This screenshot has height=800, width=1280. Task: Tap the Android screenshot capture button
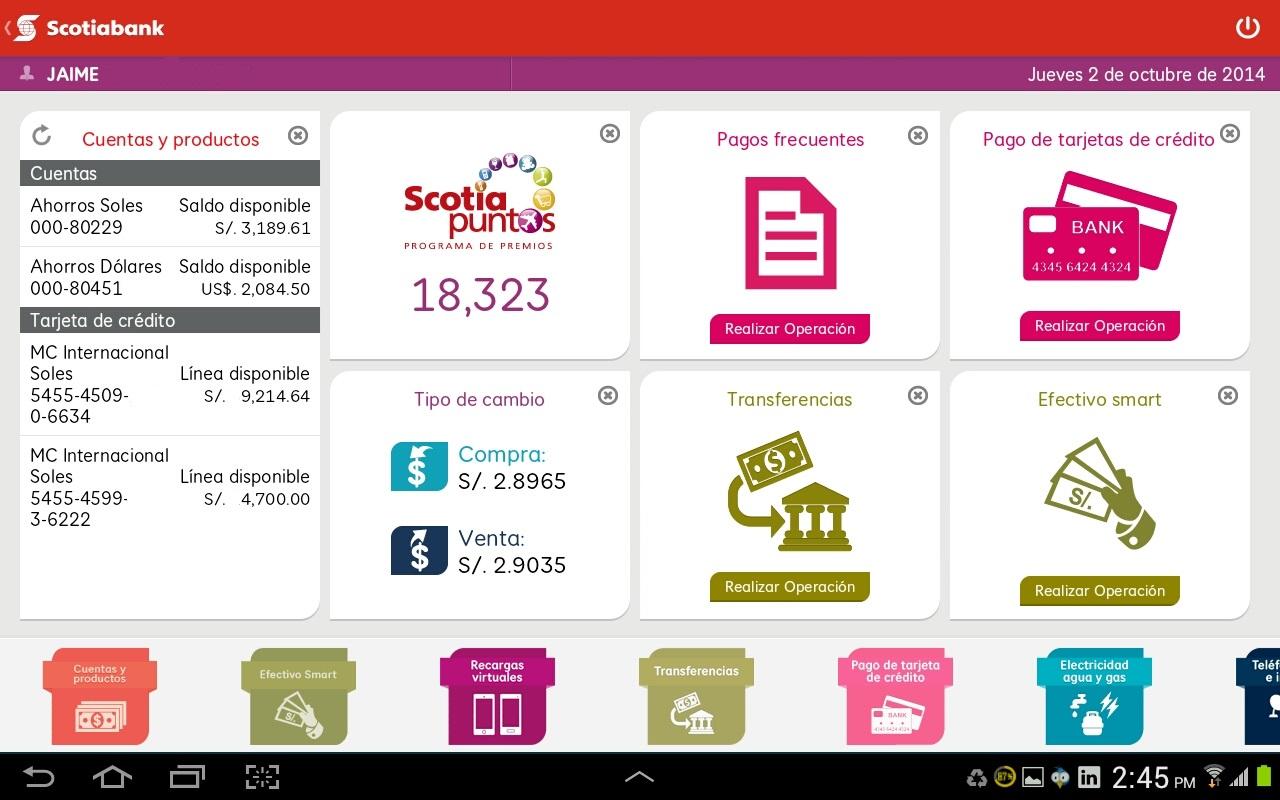[x=262, y=777]
